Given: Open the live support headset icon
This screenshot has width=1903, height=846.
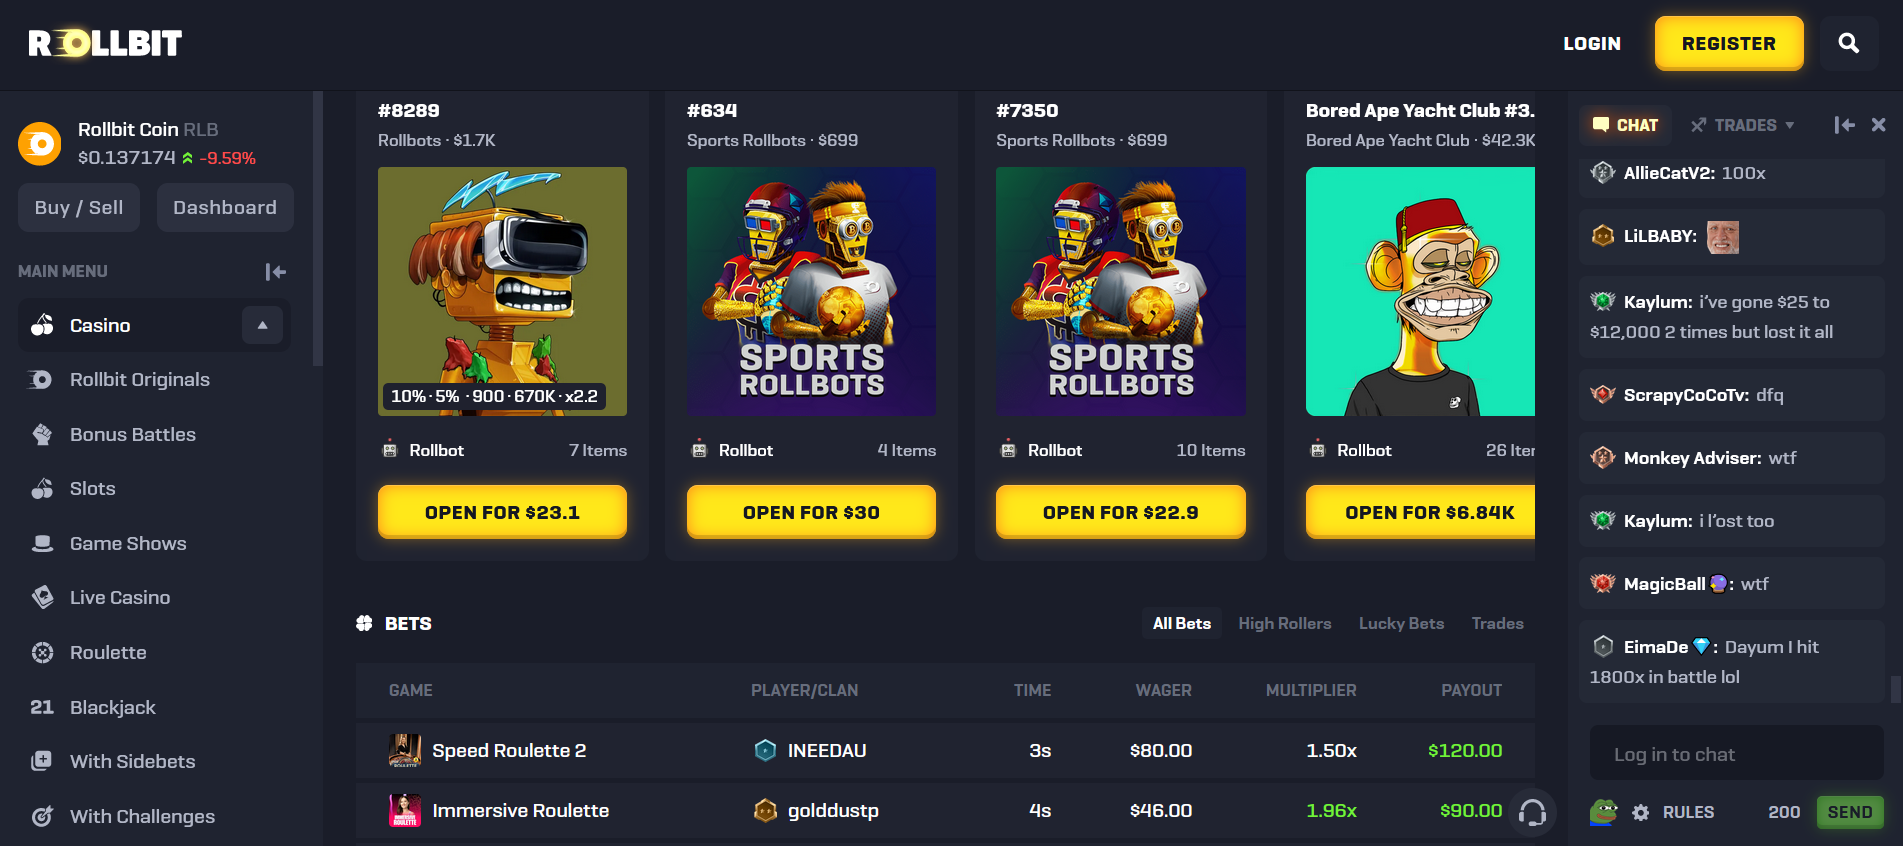Looking at the screenshot, I should click(1532, 812).
